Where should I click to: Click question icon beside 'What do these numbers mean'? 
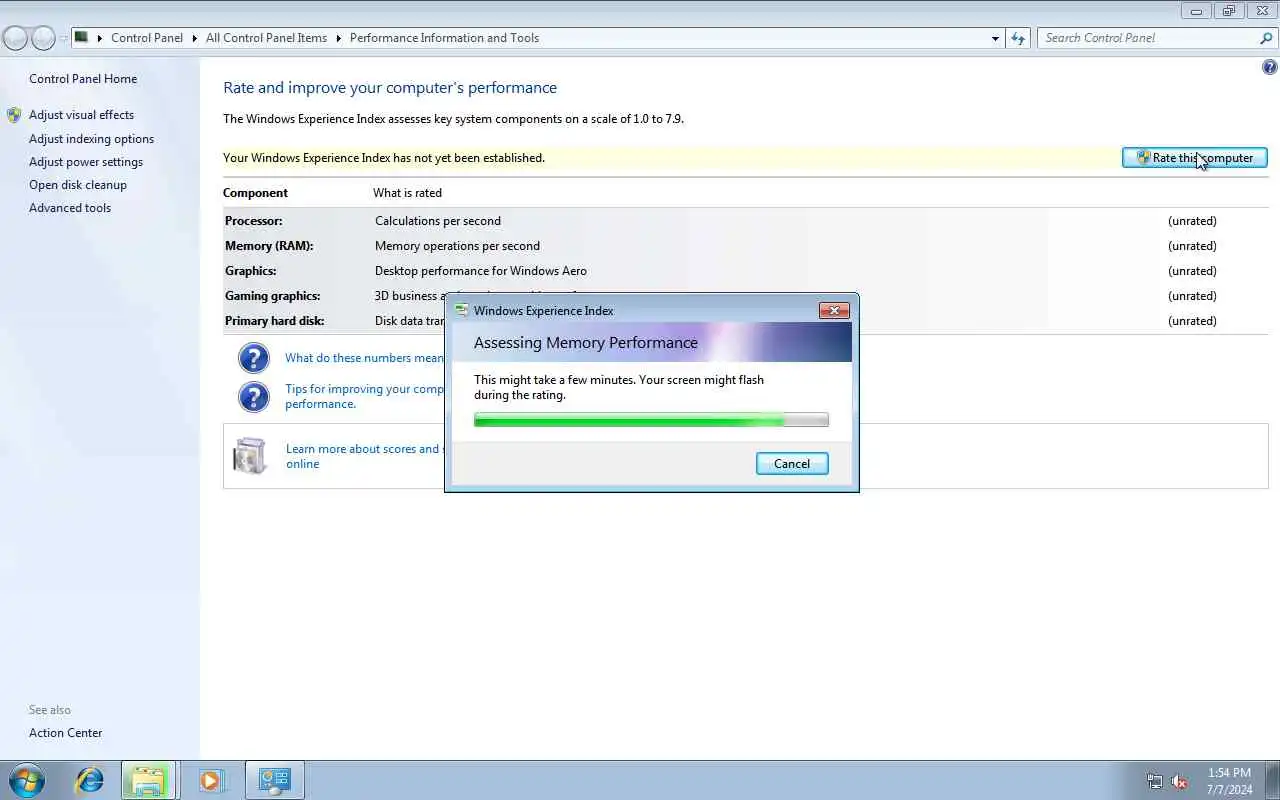coord(254,358)
